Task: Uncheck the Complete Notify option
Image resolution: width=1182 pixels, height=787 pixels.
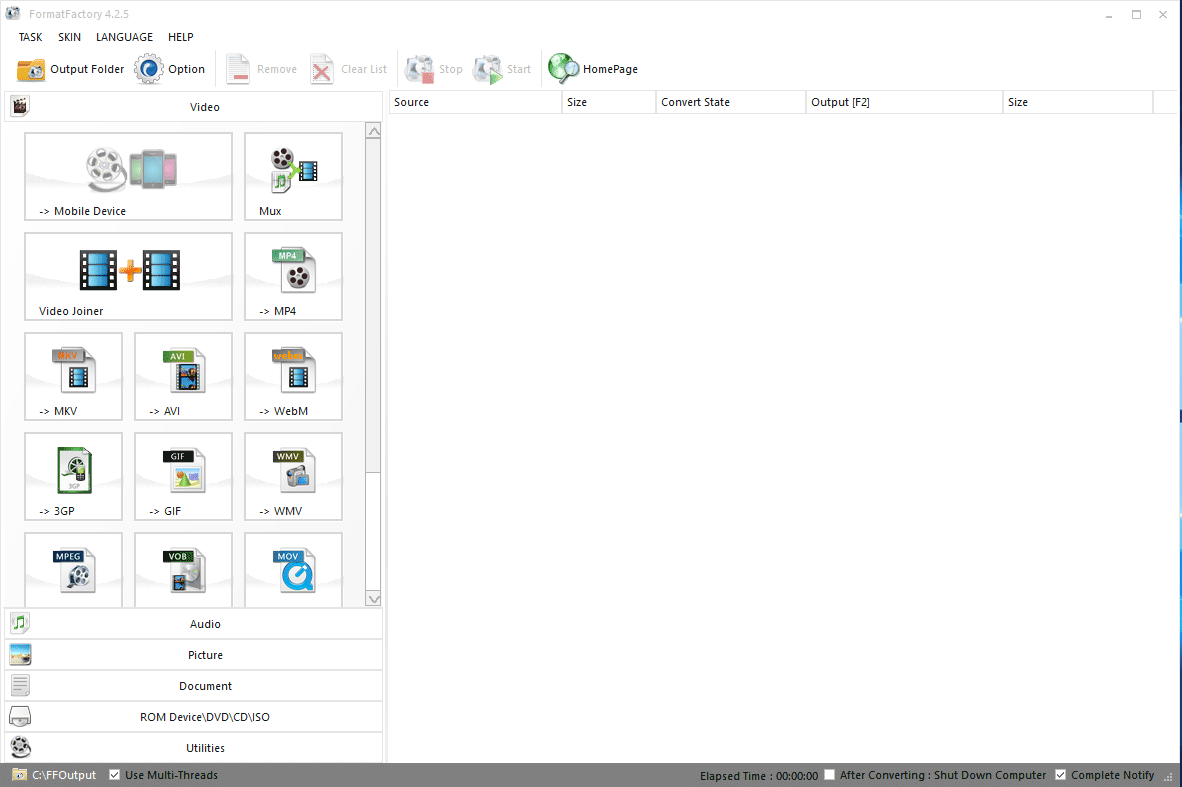Action: (1061, 775)
